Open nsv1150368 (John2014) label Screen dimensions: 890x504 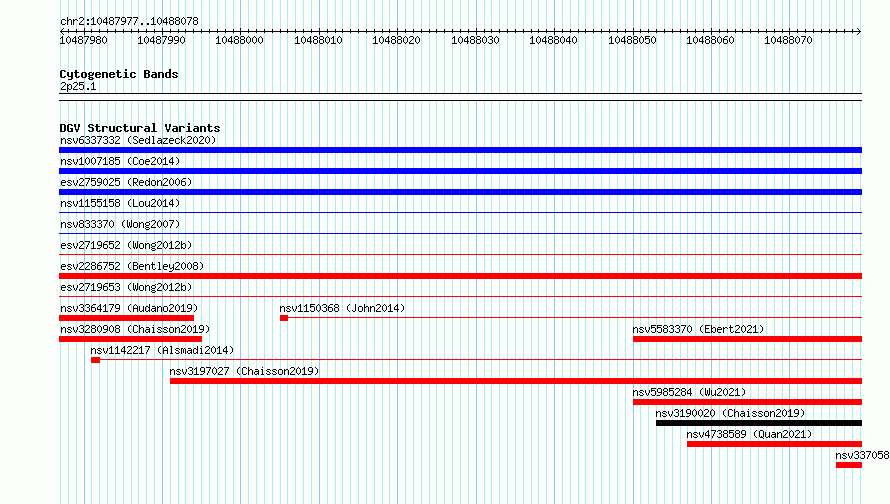342,308
